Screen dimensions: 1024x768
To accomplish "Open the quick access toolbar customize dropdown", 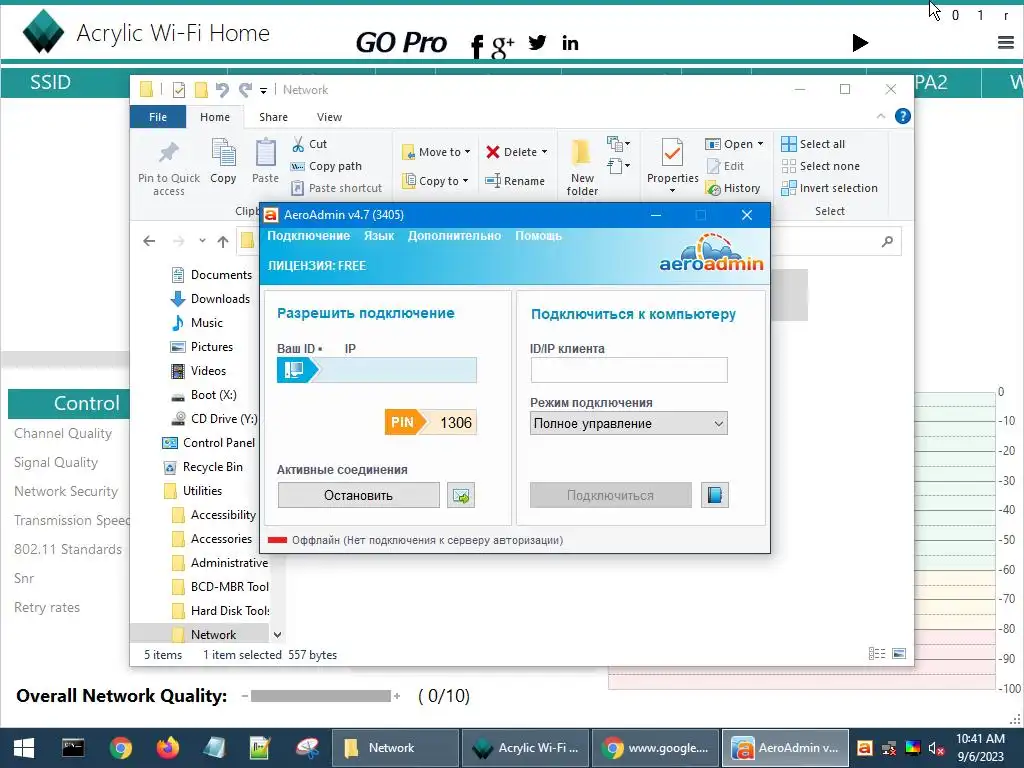I will (263, 90).
